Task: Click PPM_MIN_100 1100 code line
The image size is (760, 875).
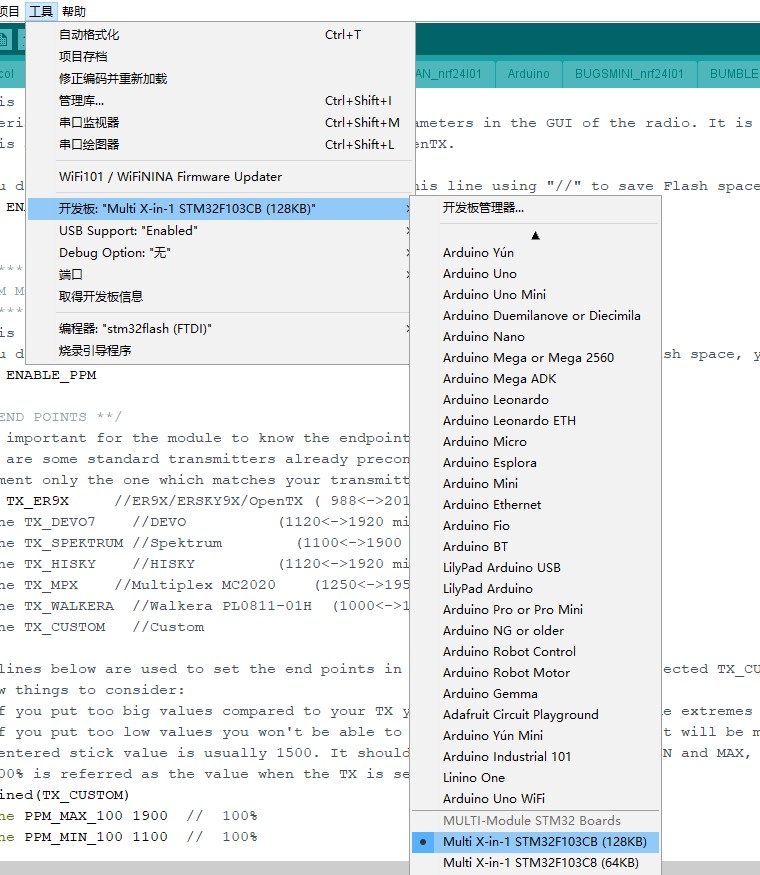Action: (129, 837)
